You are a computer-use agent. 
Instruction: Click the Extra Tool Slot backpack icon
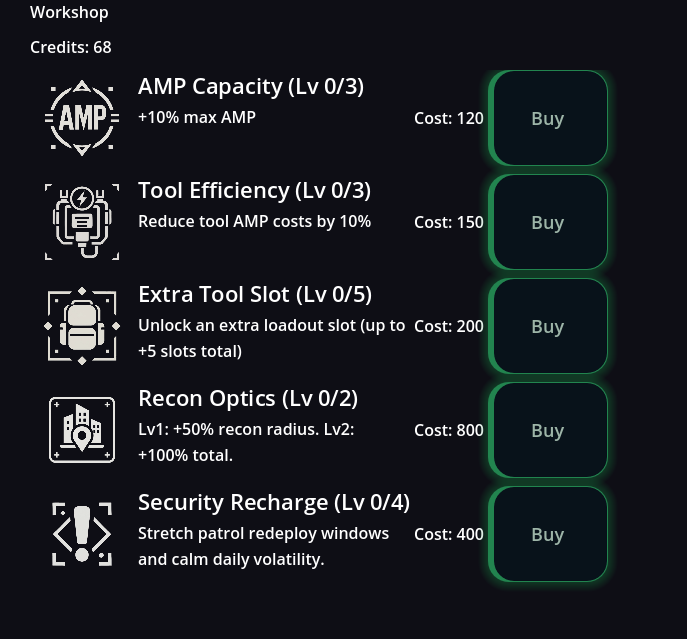tap(82, 326)
